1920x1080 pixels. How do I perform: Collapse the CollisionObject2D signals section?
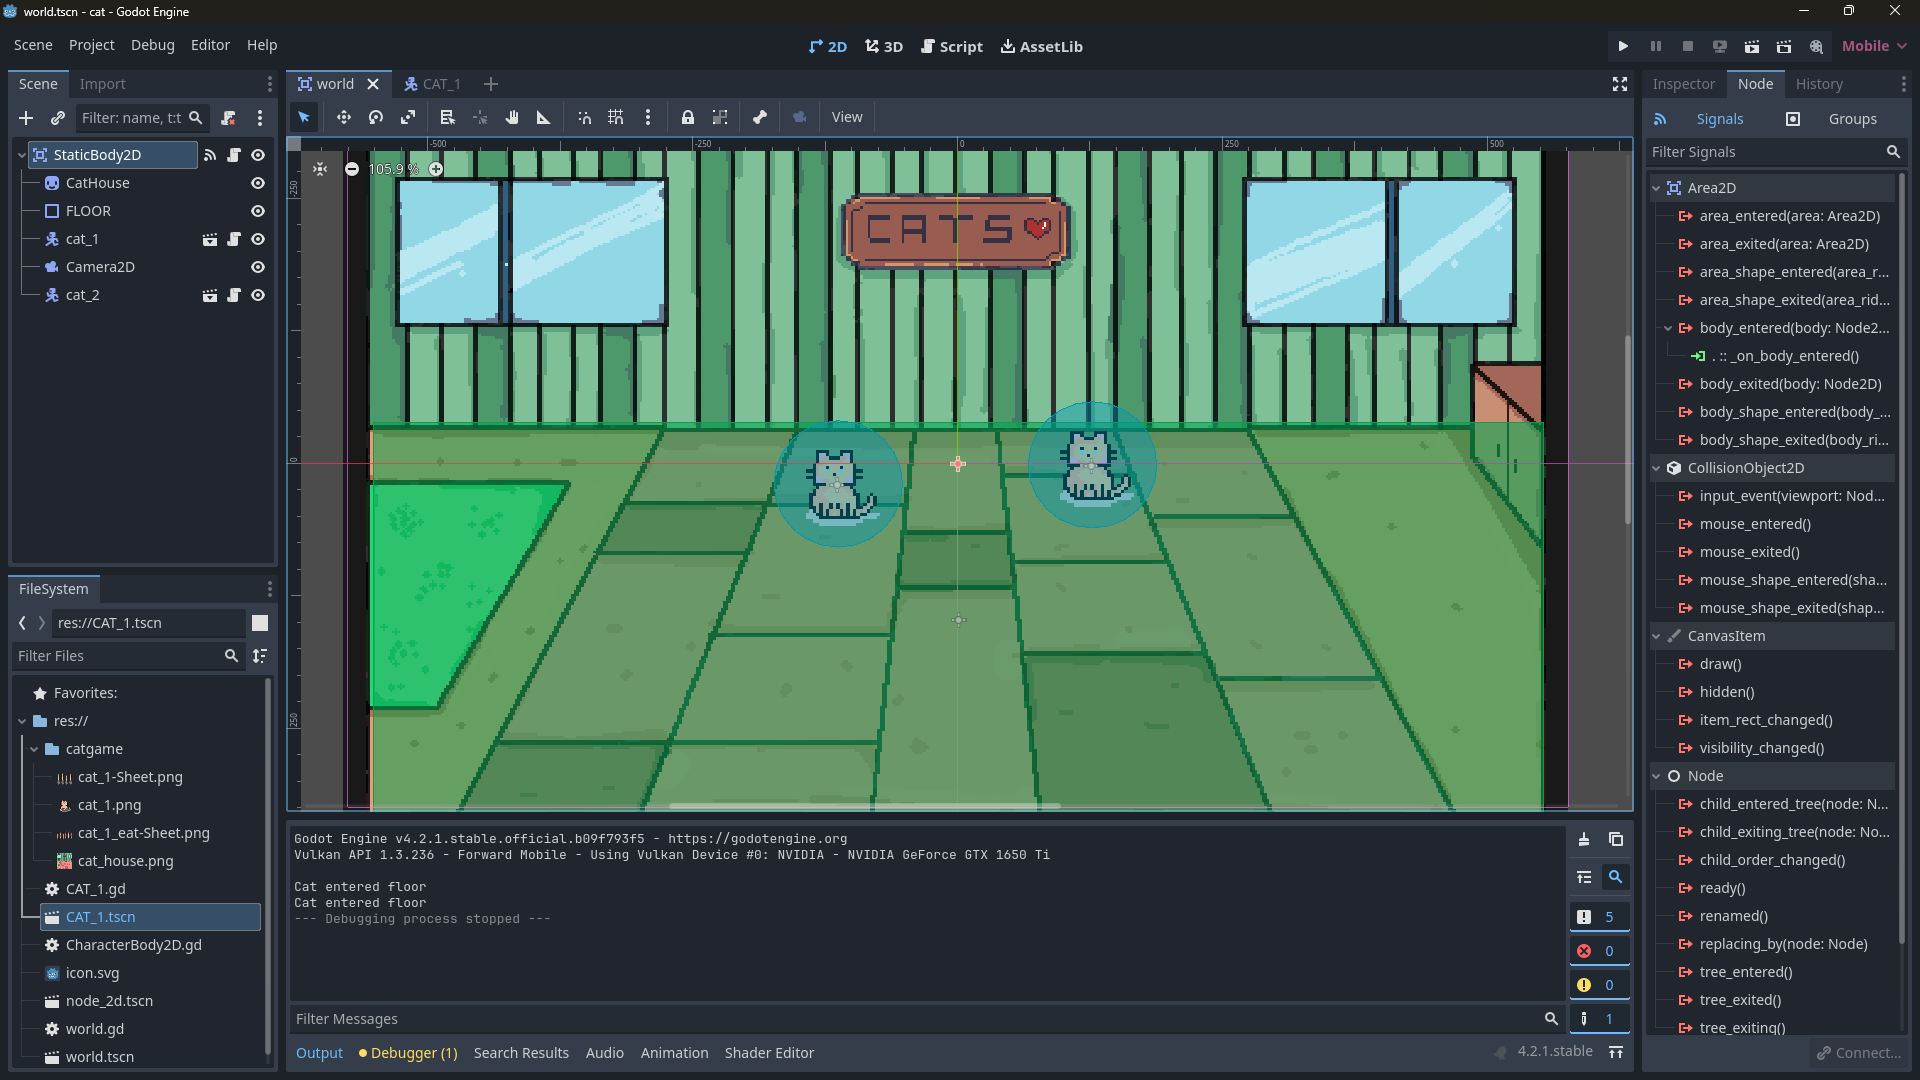1657,468
